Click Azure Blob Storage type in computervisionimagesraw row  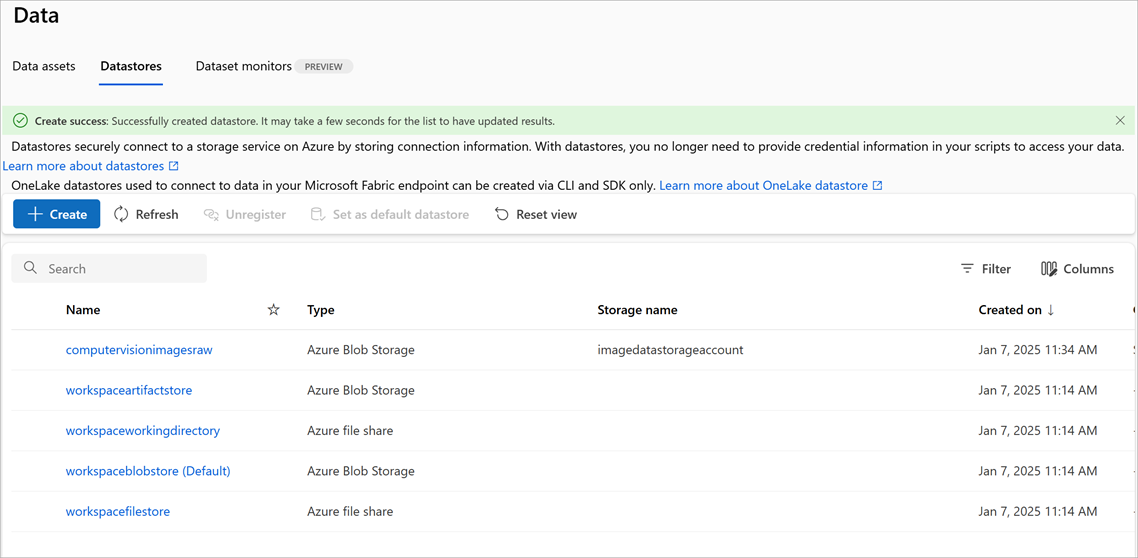(x=361, y=350)
